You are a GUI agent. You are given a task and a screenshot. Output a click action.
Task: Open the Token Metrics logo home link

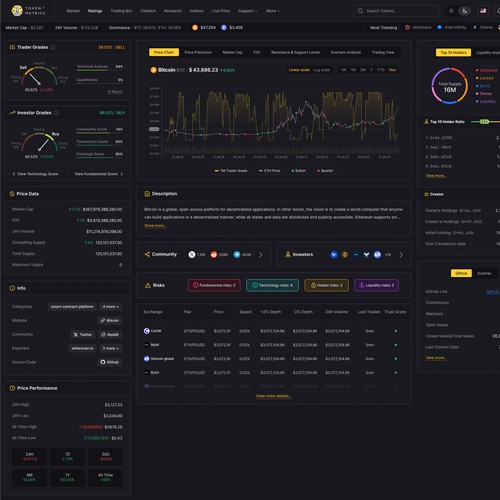(x=28, y=11)
